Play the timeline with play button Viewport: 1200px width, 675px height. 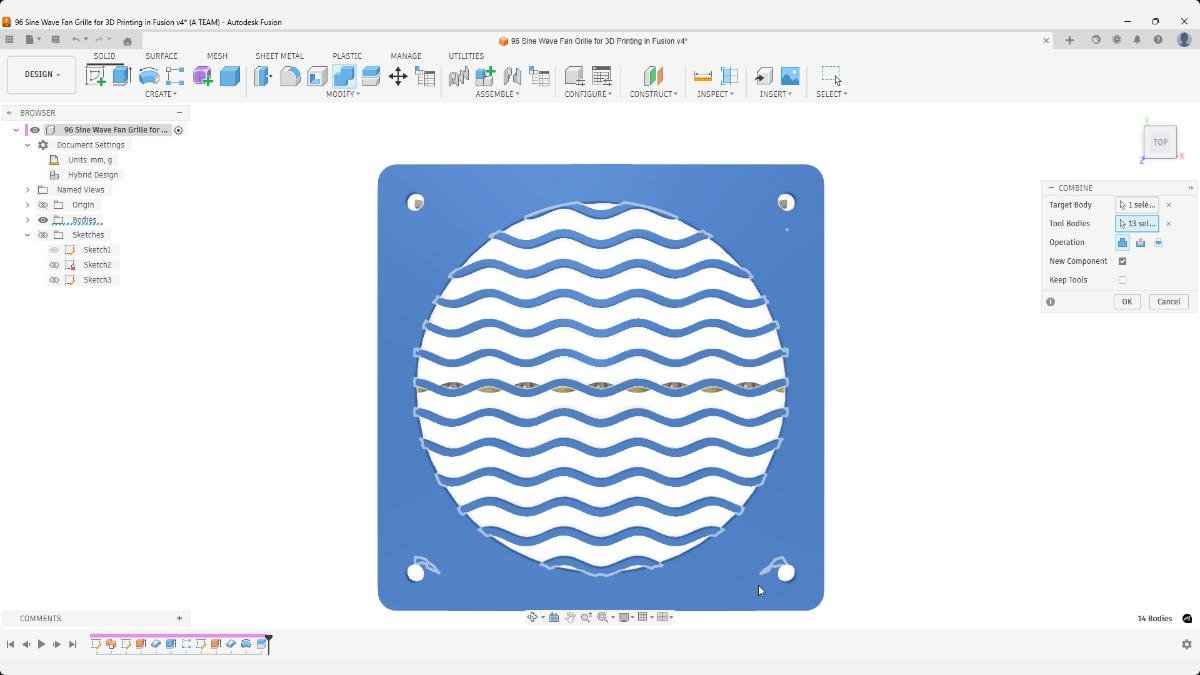[41, 645]
